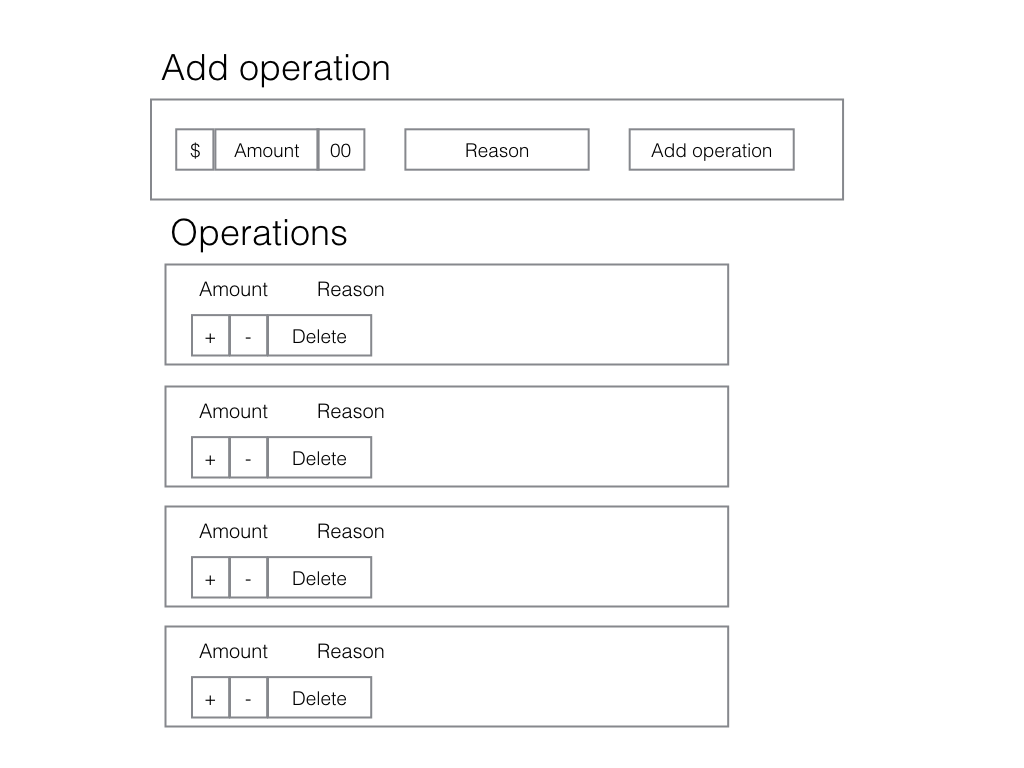Select the second operation's Reason label
1024x768 pixels.
[x=351, y=411]
